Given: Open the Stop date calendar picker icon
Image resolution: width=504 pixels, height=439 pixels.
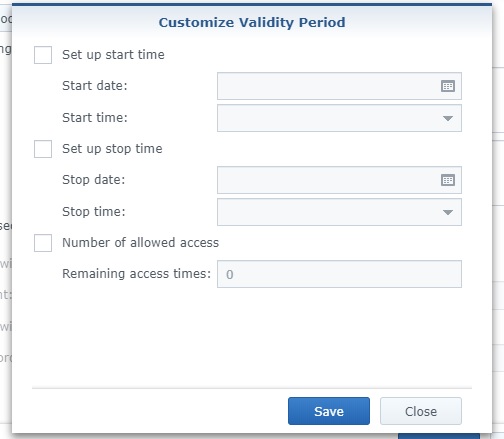Looking at the screenshot, I should click(448, 180).
